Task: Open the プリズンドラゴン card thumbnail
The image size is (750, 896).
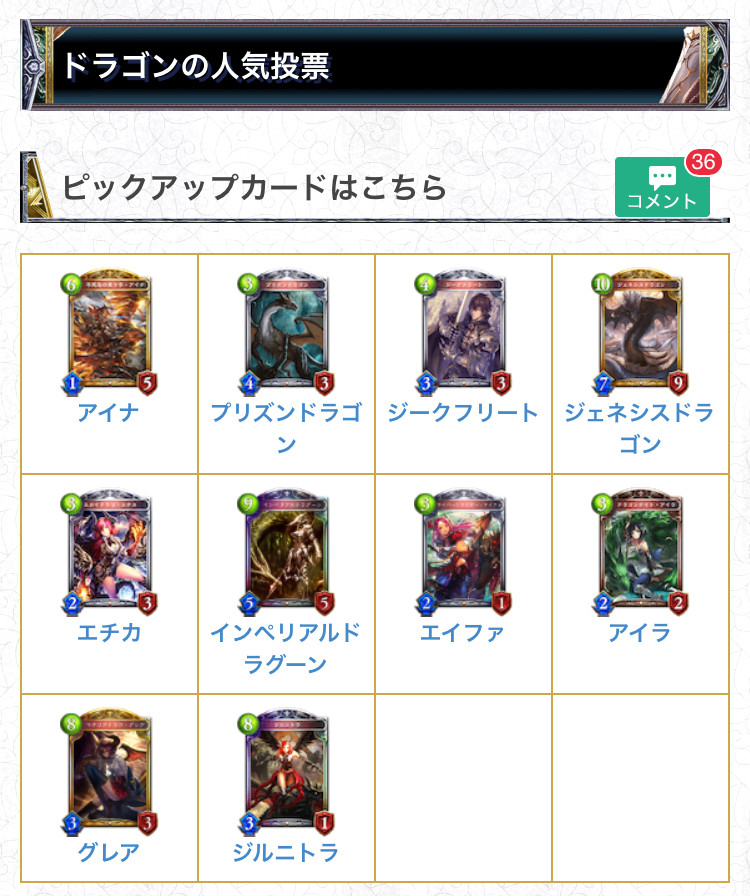Action: coord(286,331)
